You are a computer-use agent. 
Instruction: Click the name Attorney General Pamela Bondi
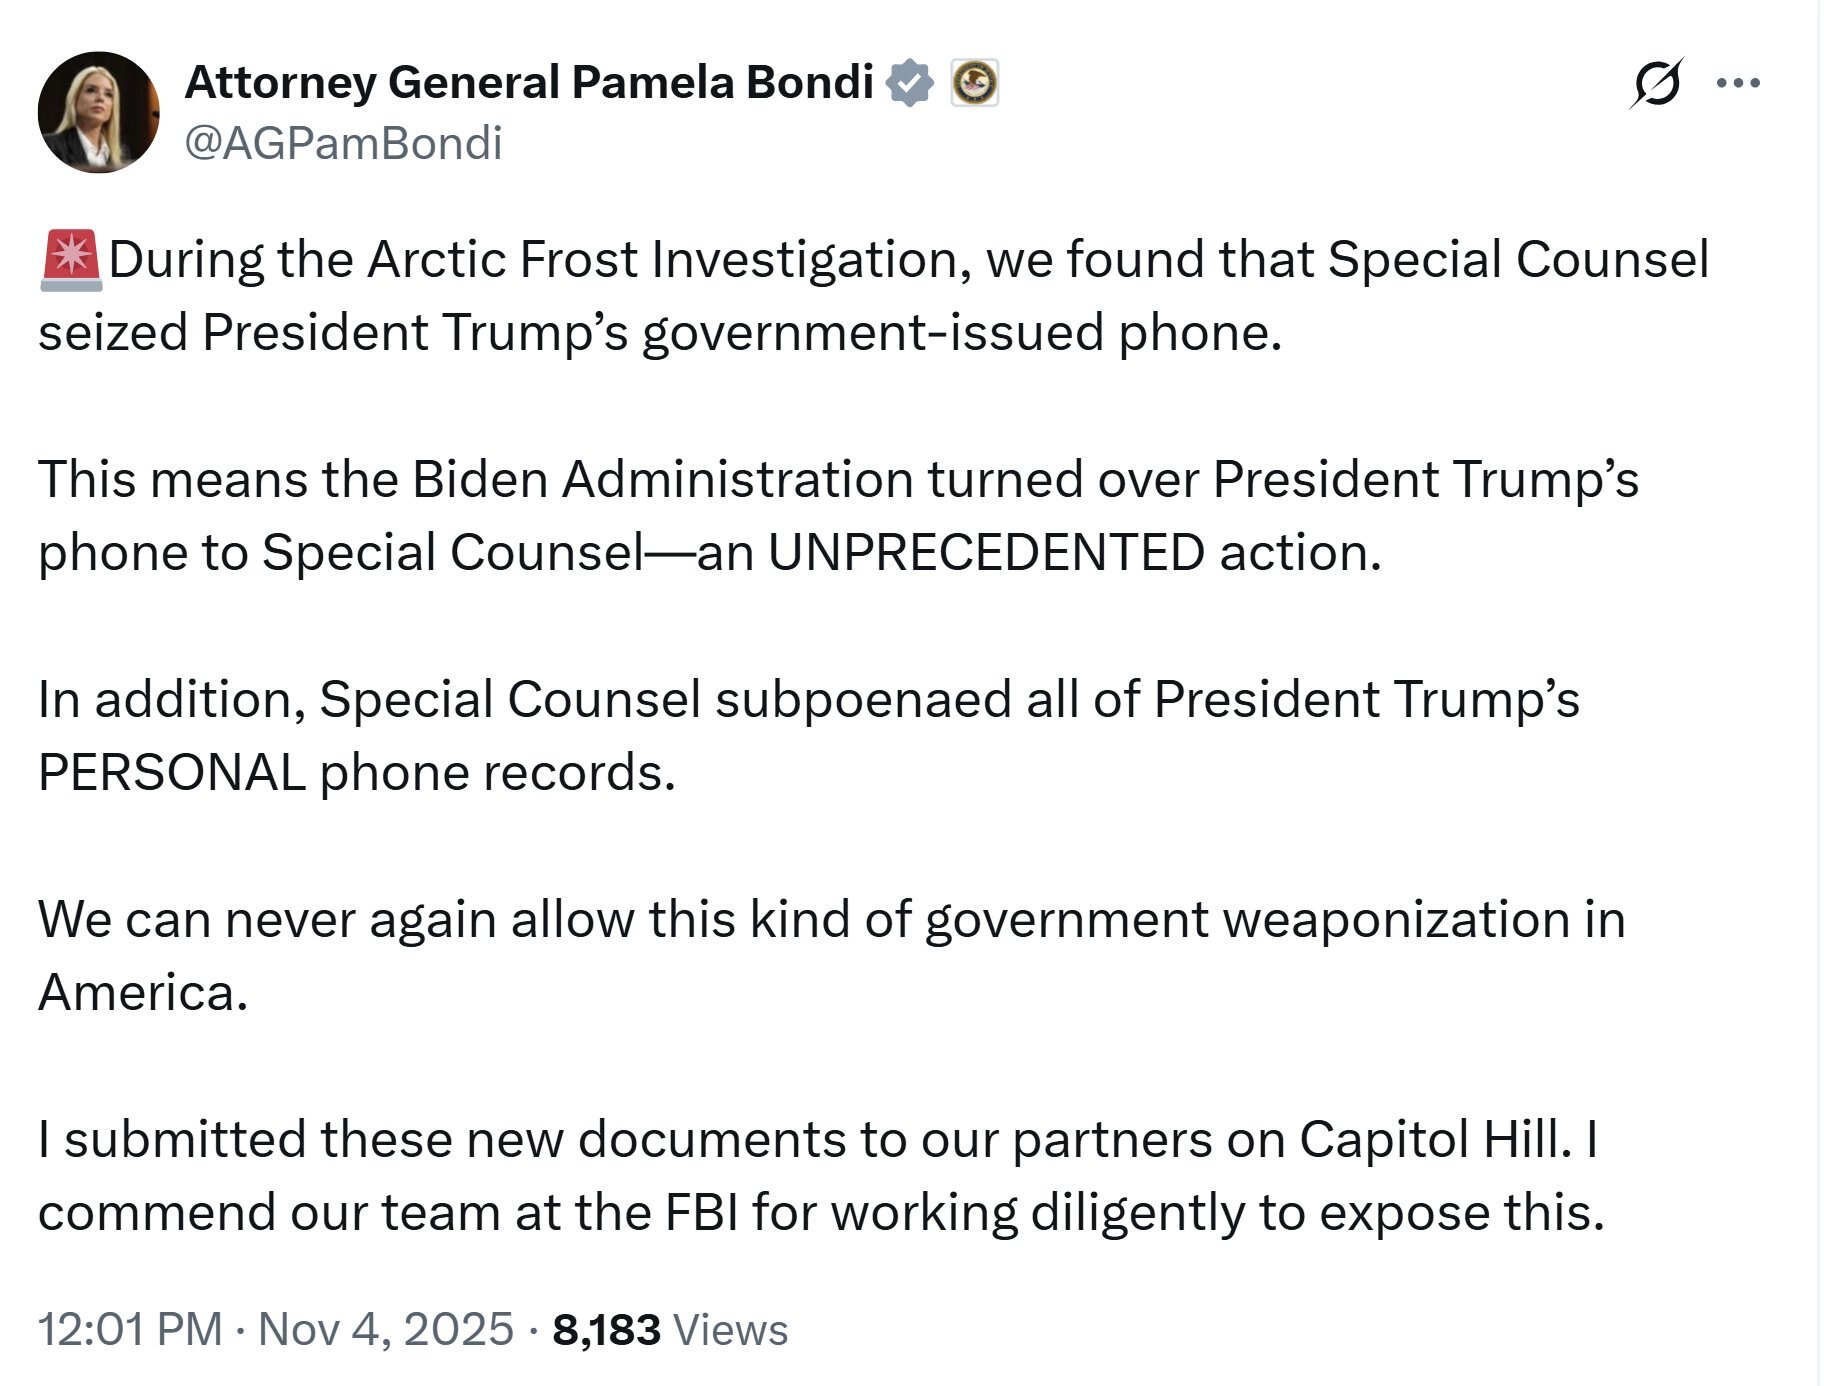click(x=529, y=83)
